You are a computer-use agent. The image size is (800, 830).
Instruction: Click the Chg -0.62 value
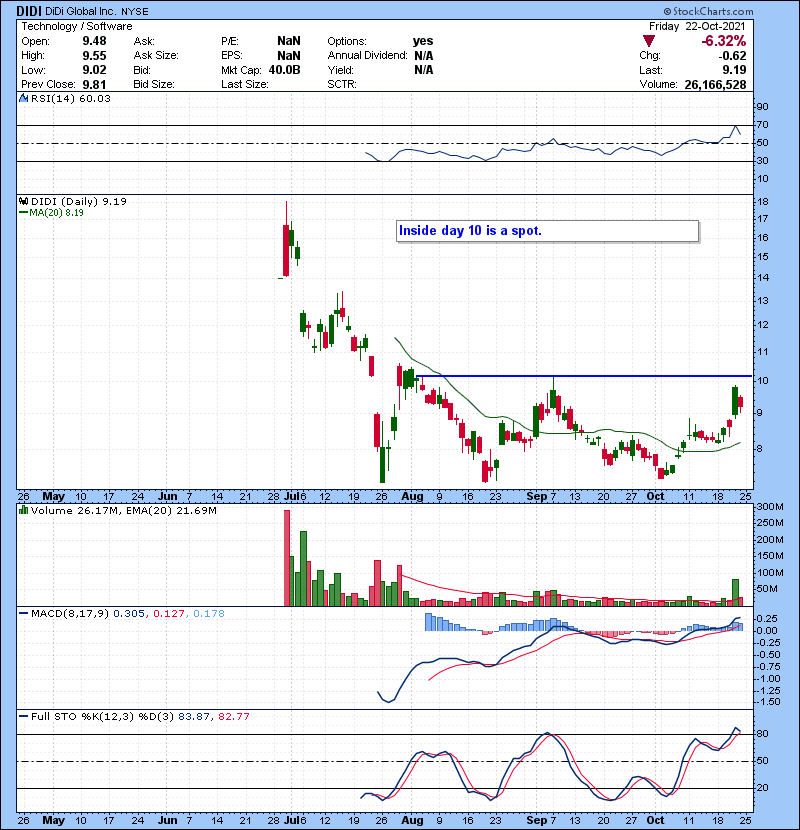(x=732, y=56)
